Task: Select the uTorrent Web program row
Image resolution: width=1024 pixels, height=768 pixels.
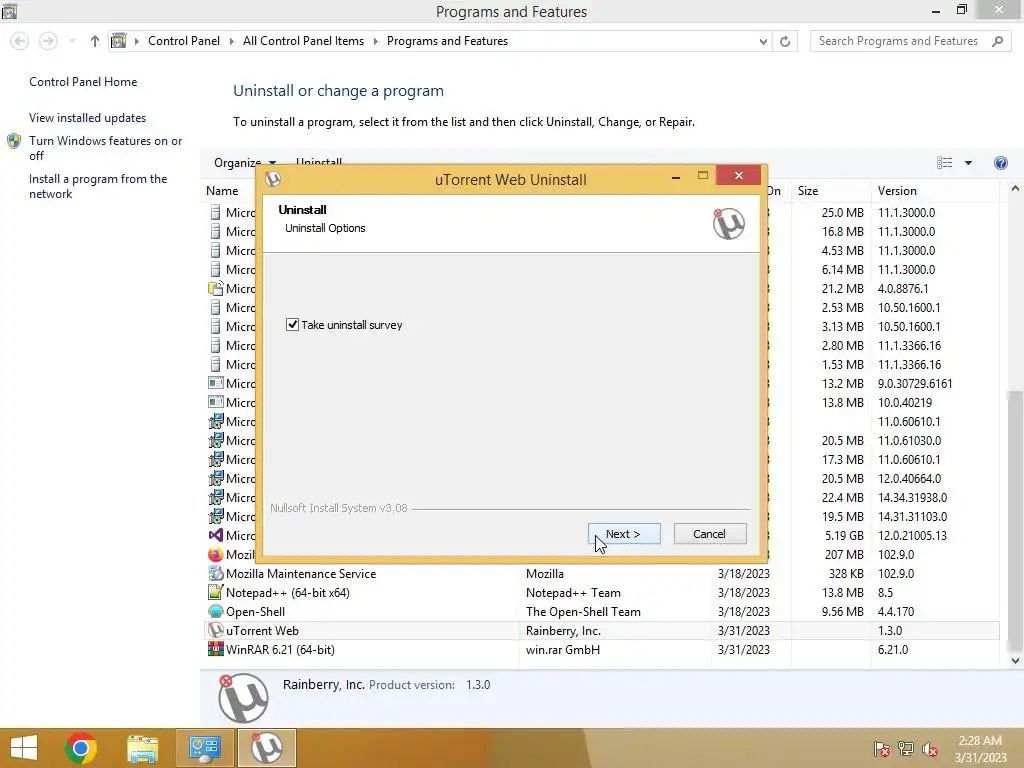Action: pos(600,631)
